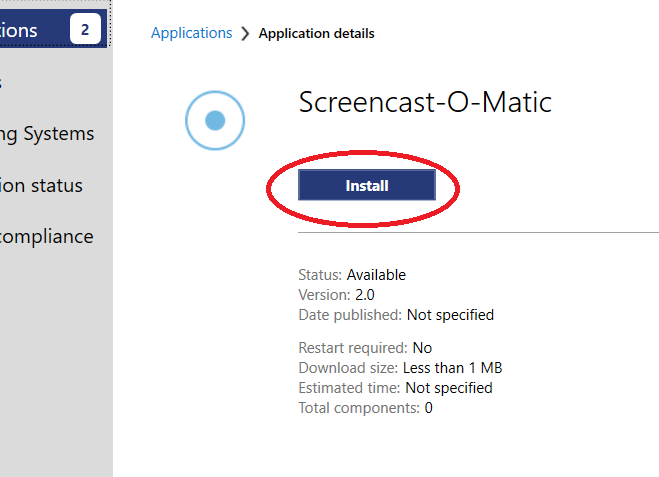Click the Screencast-O-Matic app icon

pos(215,121)
